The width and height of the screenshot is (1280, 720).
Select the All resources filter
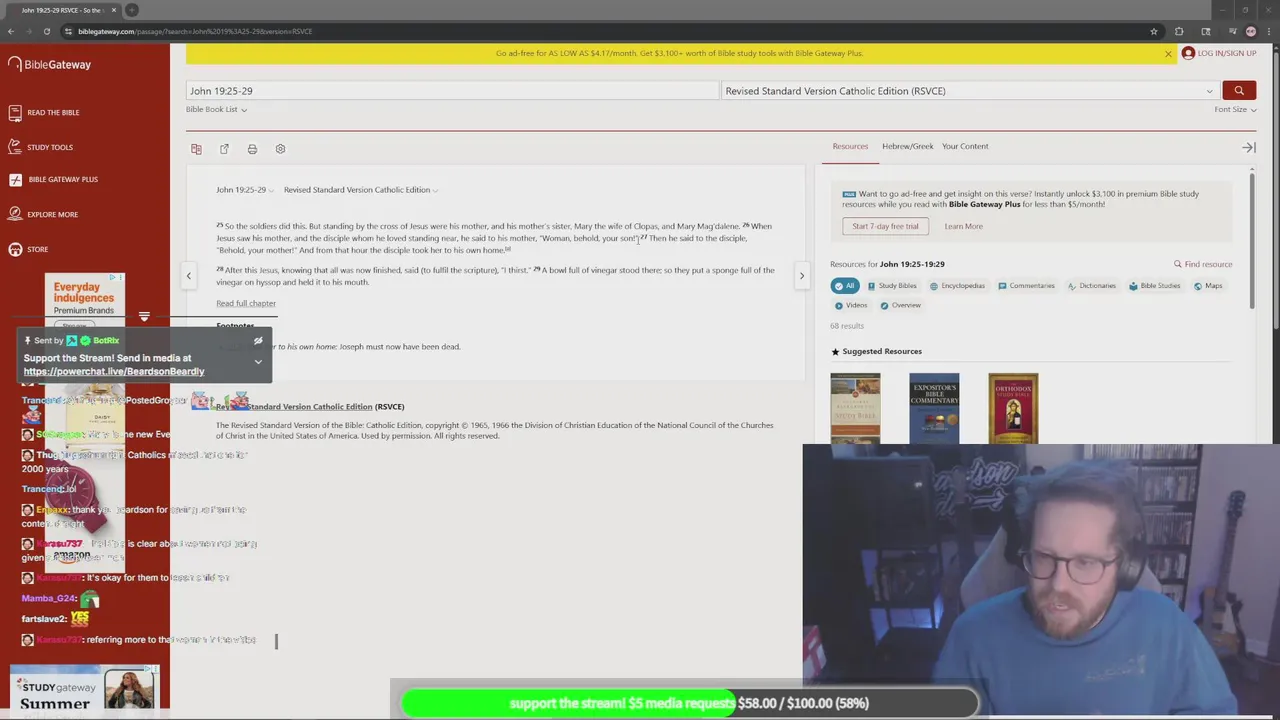tap(845, 286)
